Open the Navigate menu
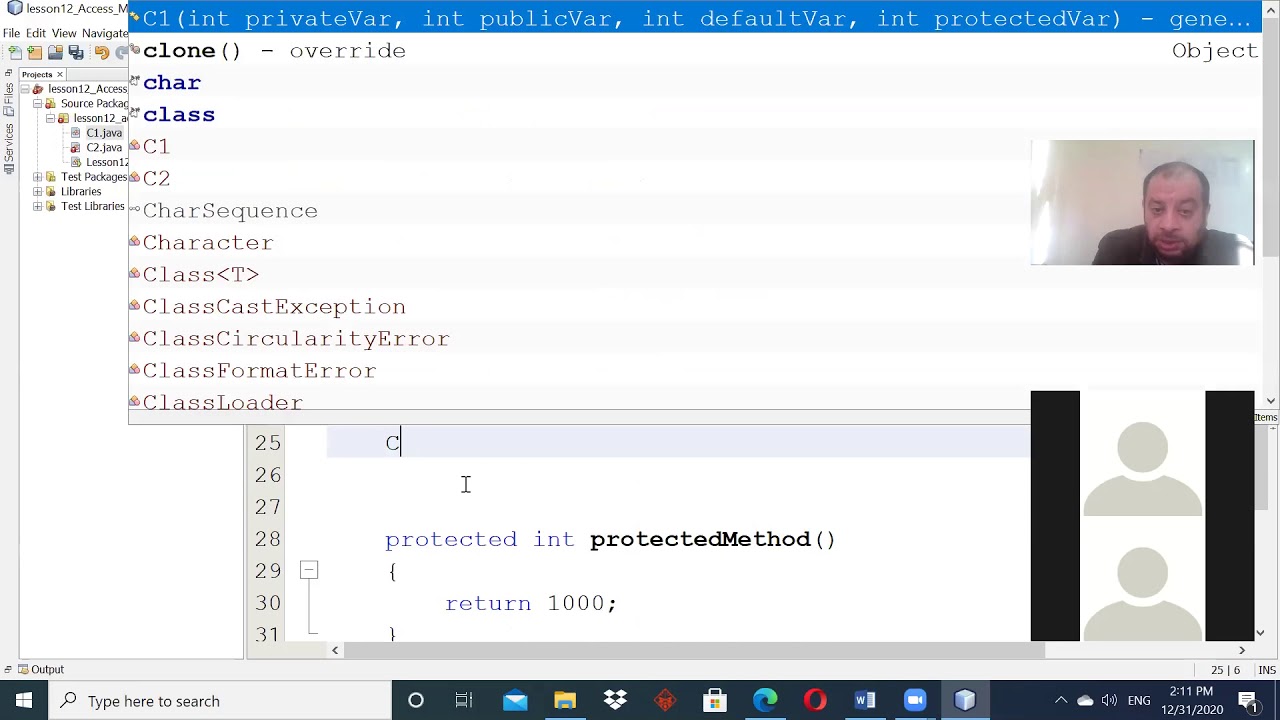The width and height of the screenshot is (1280, 720). [104, 33]
